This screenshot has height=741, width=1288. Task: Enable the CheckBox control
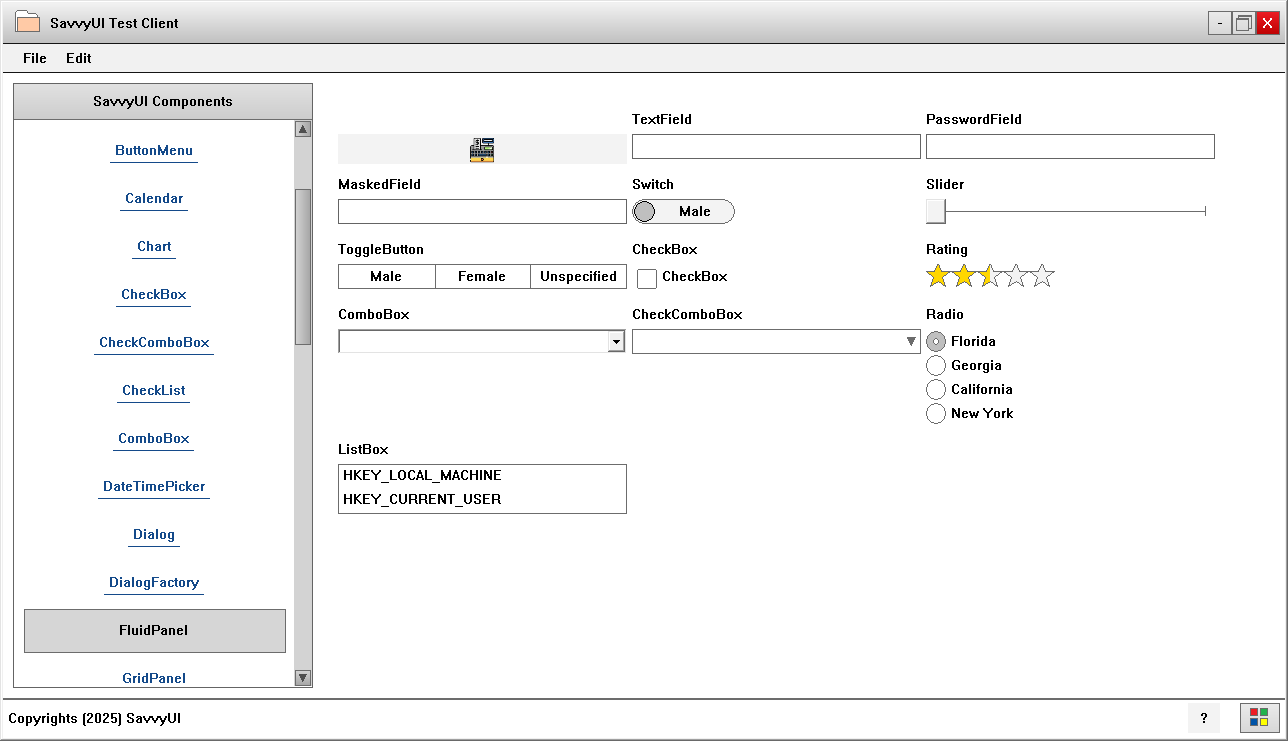coord(646,277)
